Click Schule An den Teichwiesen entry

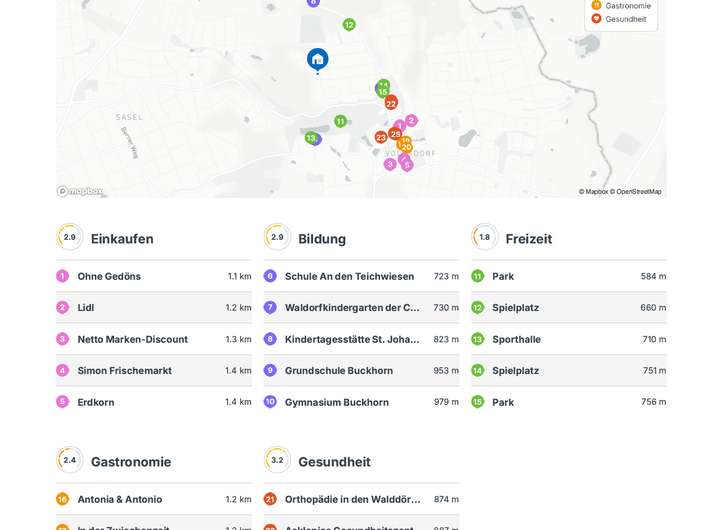click(x=349, y=276)
